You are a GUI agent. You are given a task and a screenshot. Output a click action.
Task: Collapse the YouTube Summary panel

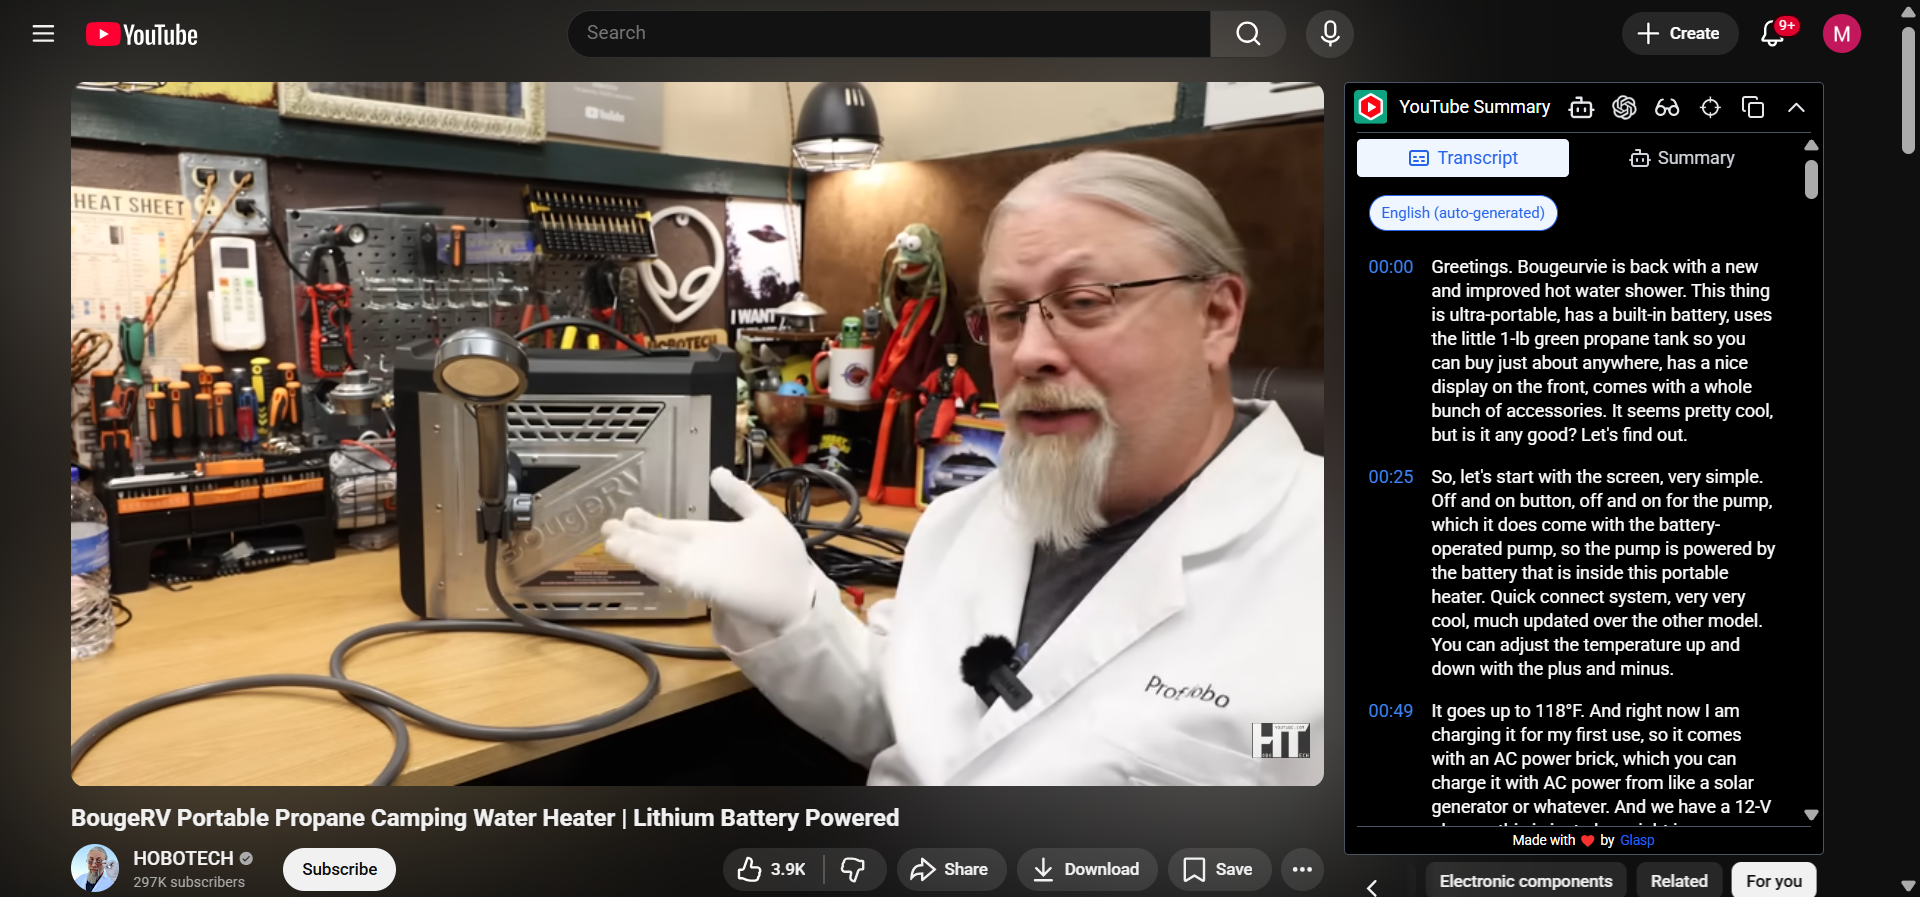pyautogui.click(x=1796, y=107)
